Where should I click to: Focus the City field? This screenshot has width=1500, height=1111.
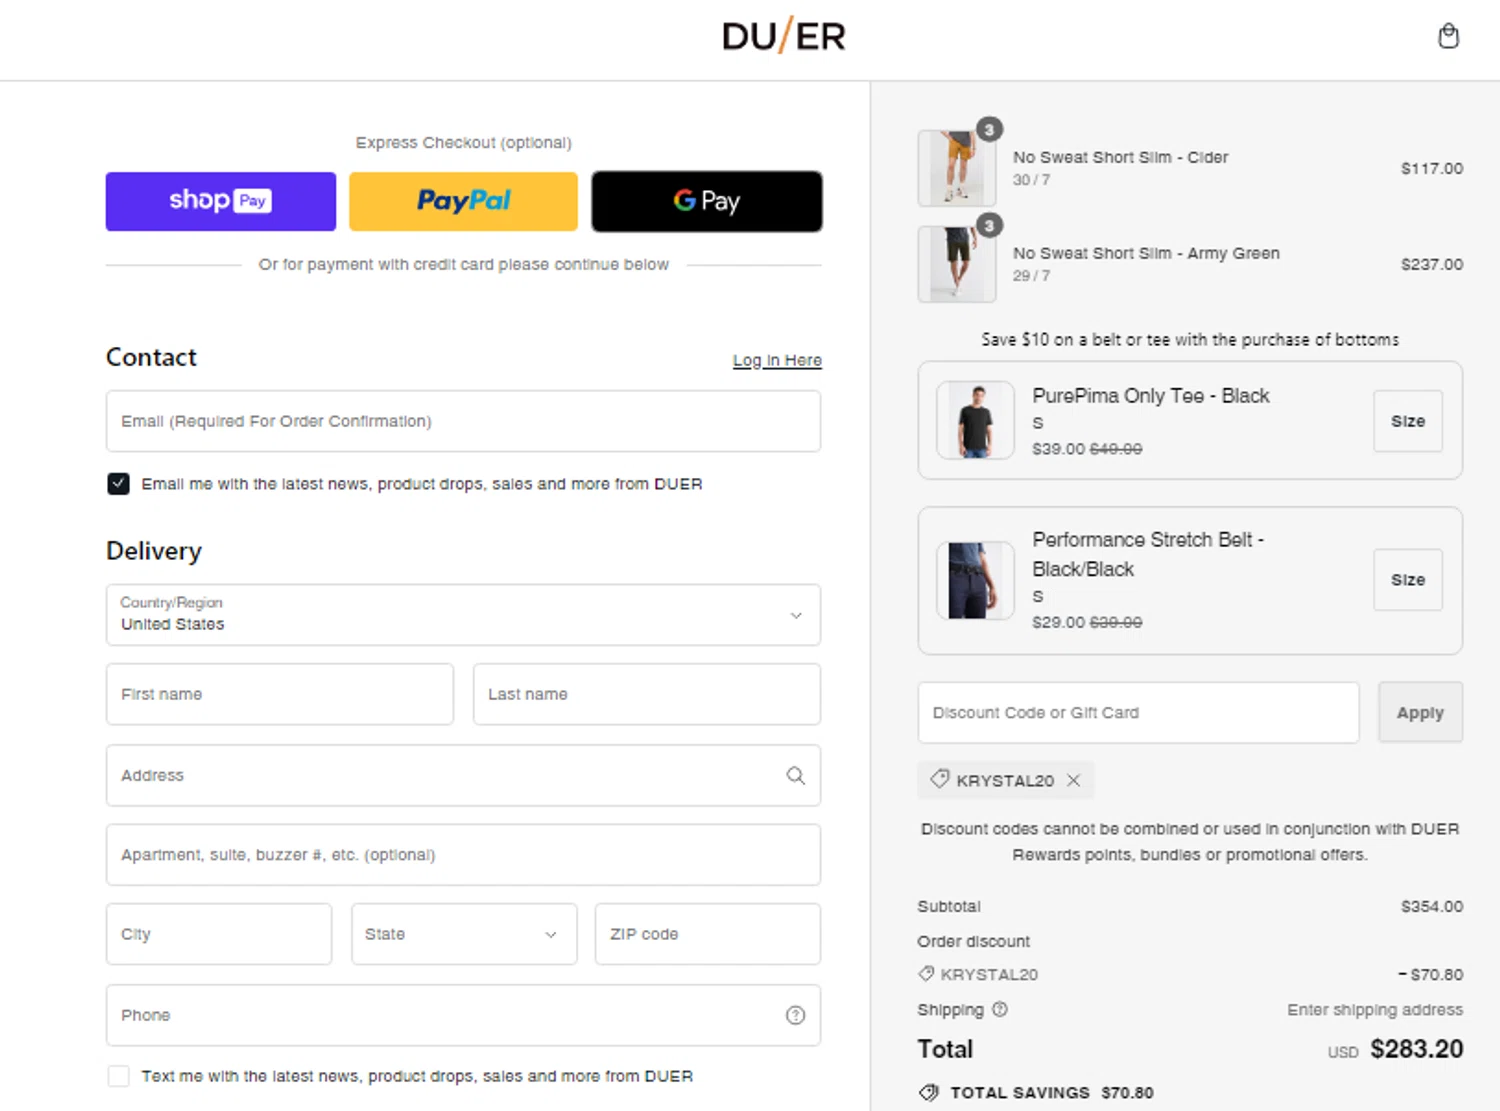pos(219,934)
